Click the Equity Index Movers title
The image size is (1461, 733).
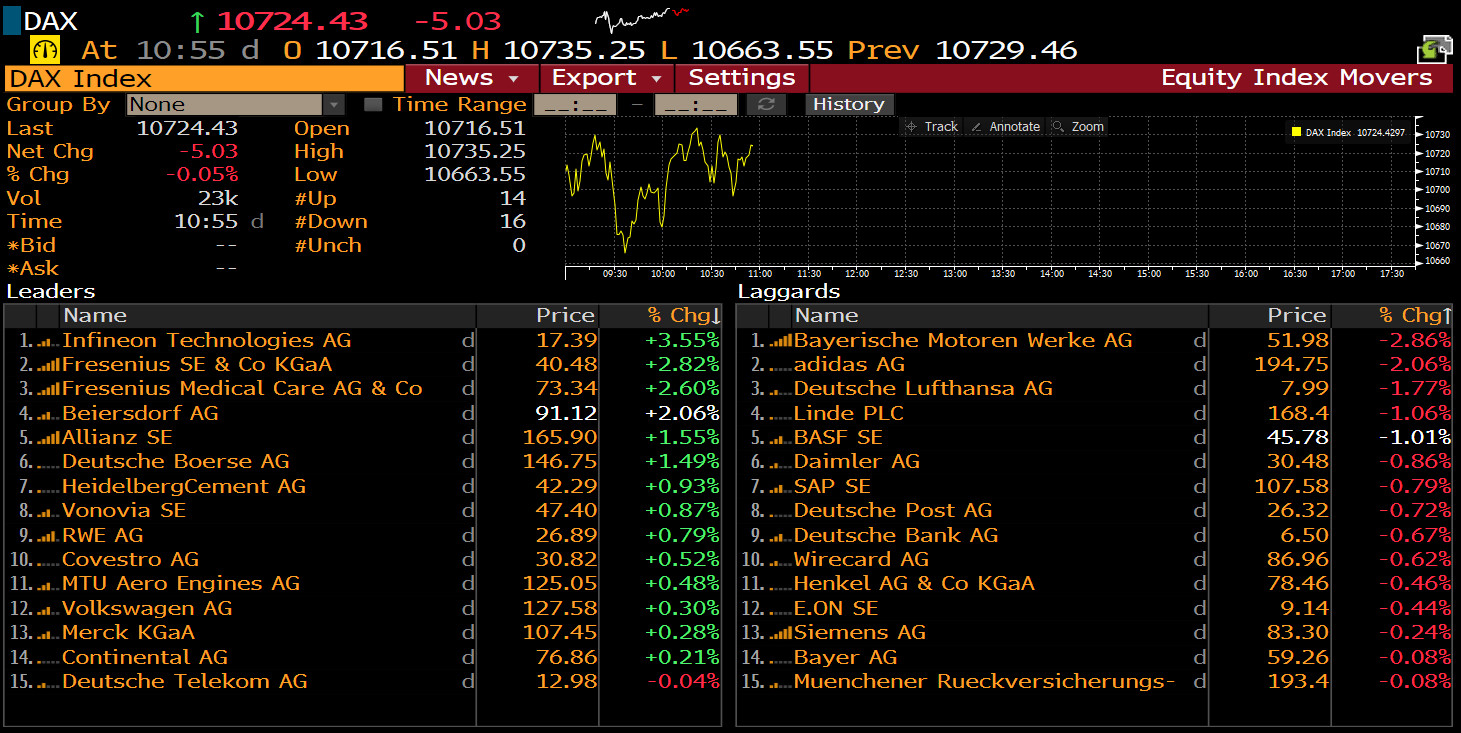point(1296,78)
